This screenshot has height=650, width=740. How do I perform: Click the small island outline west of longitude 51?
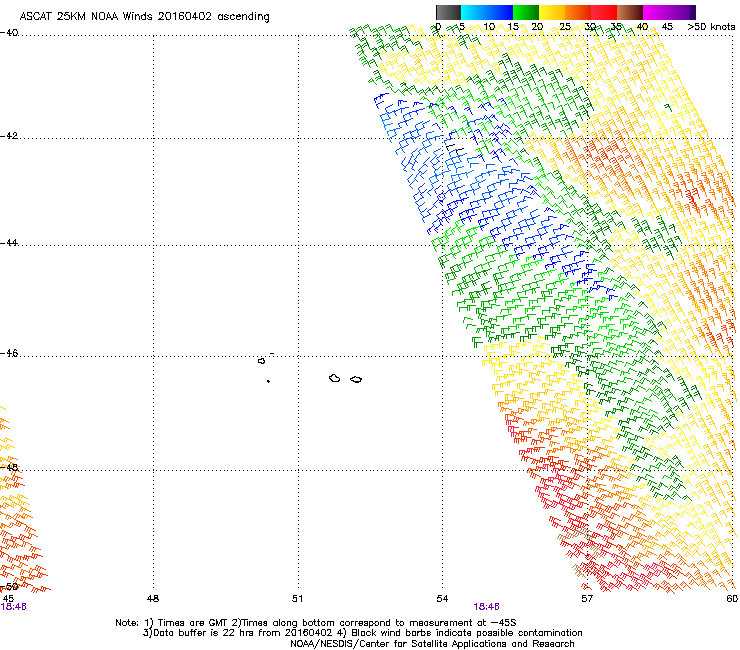[x=261, y=361]
